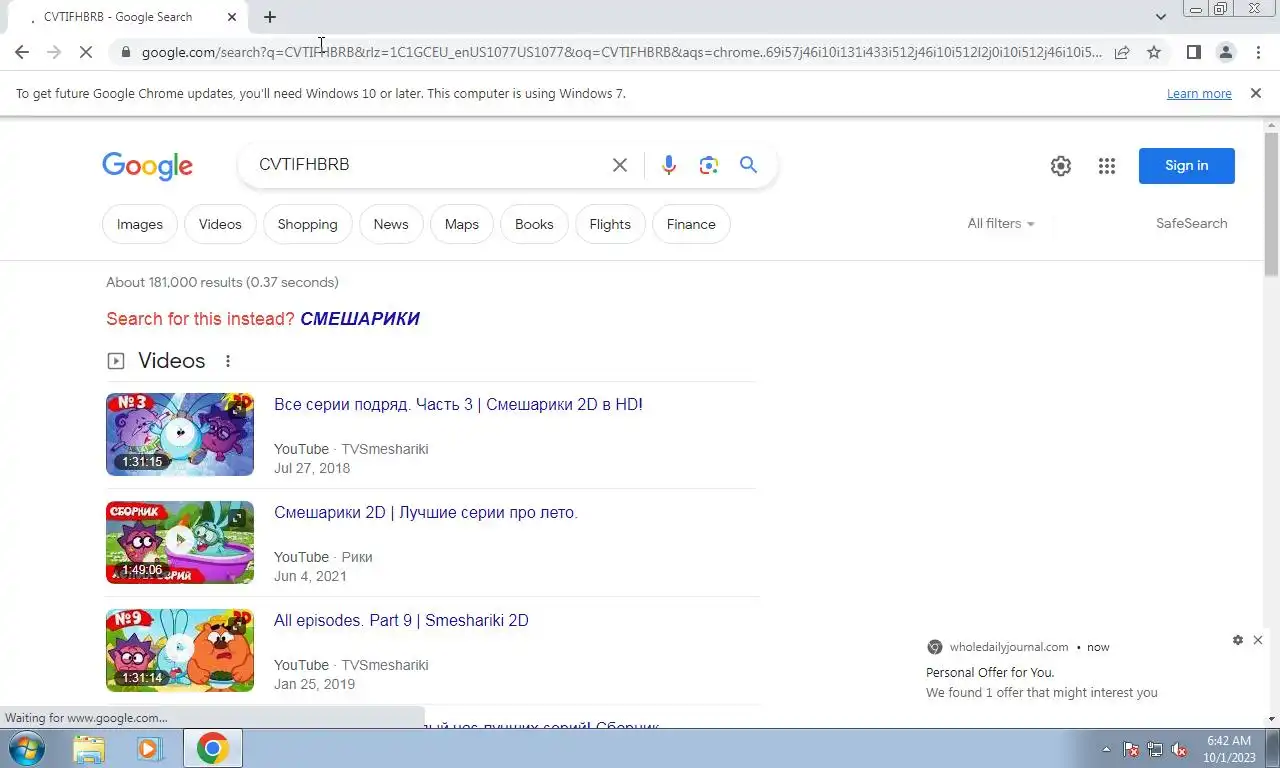
Task: Bookmark this page with star icon
Action: click(1154, 52)
